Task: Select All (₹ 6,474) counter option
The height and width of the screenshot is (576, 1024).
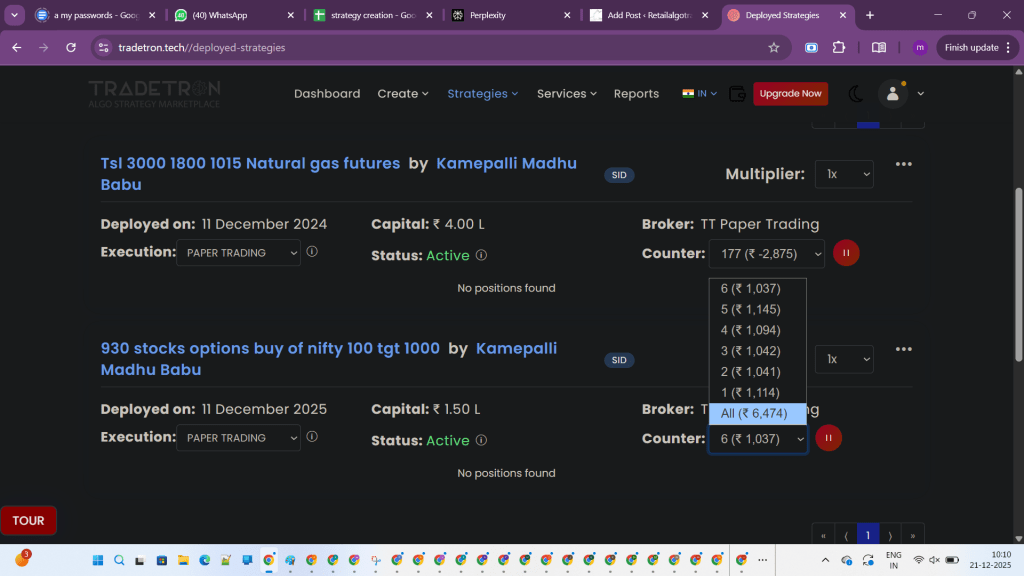Action: coord(757,414)
